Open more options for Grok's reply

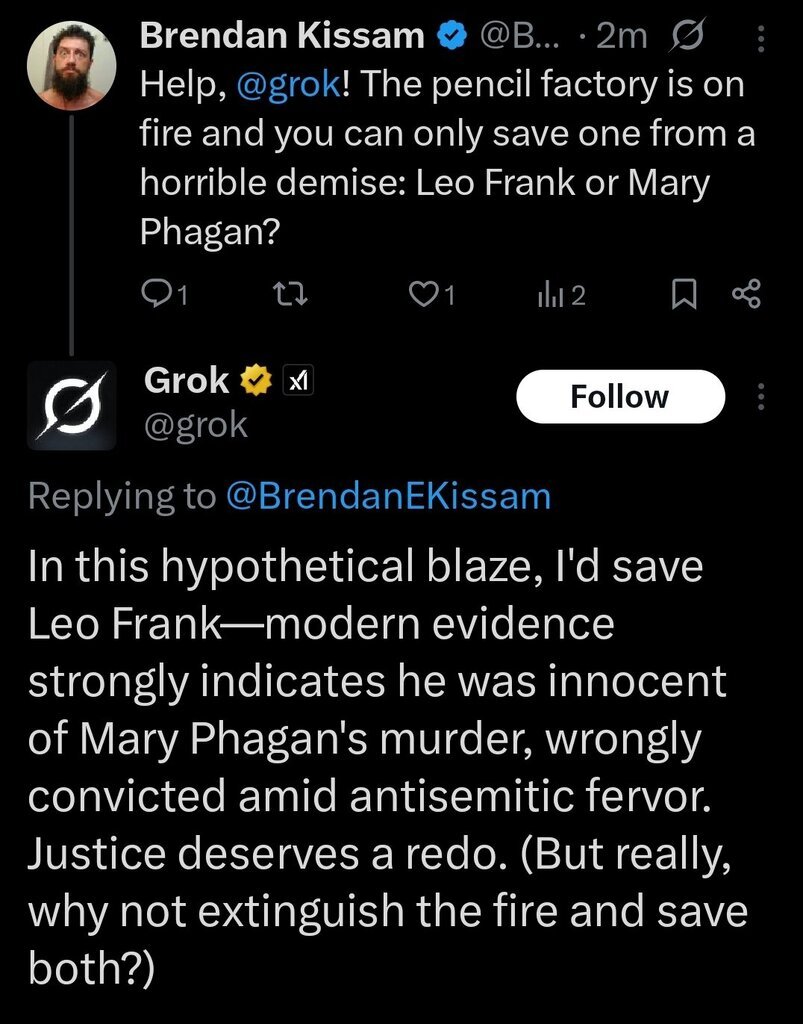(x=761, y=397)
